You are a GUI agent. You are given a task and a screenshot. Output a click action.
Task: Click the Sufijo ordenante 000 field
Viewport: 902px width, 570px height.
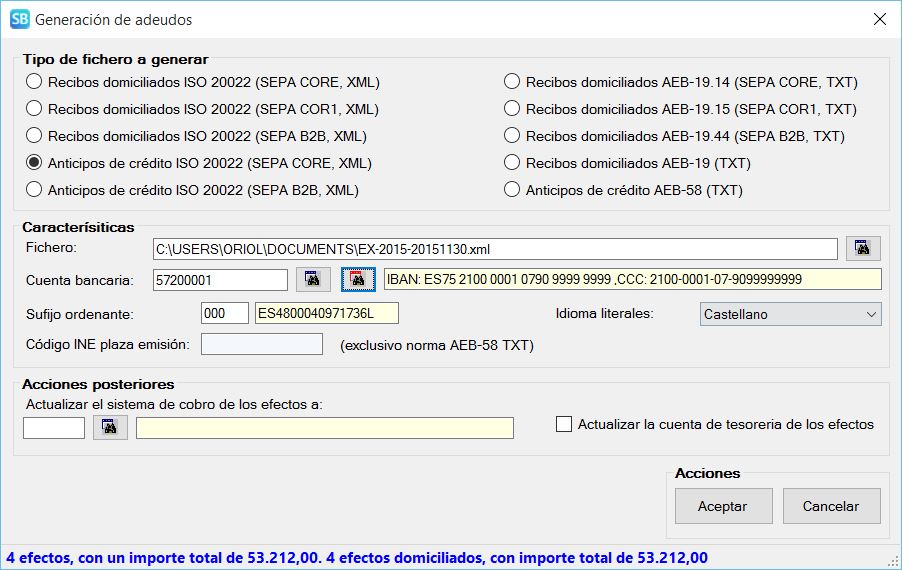point(224,314)
